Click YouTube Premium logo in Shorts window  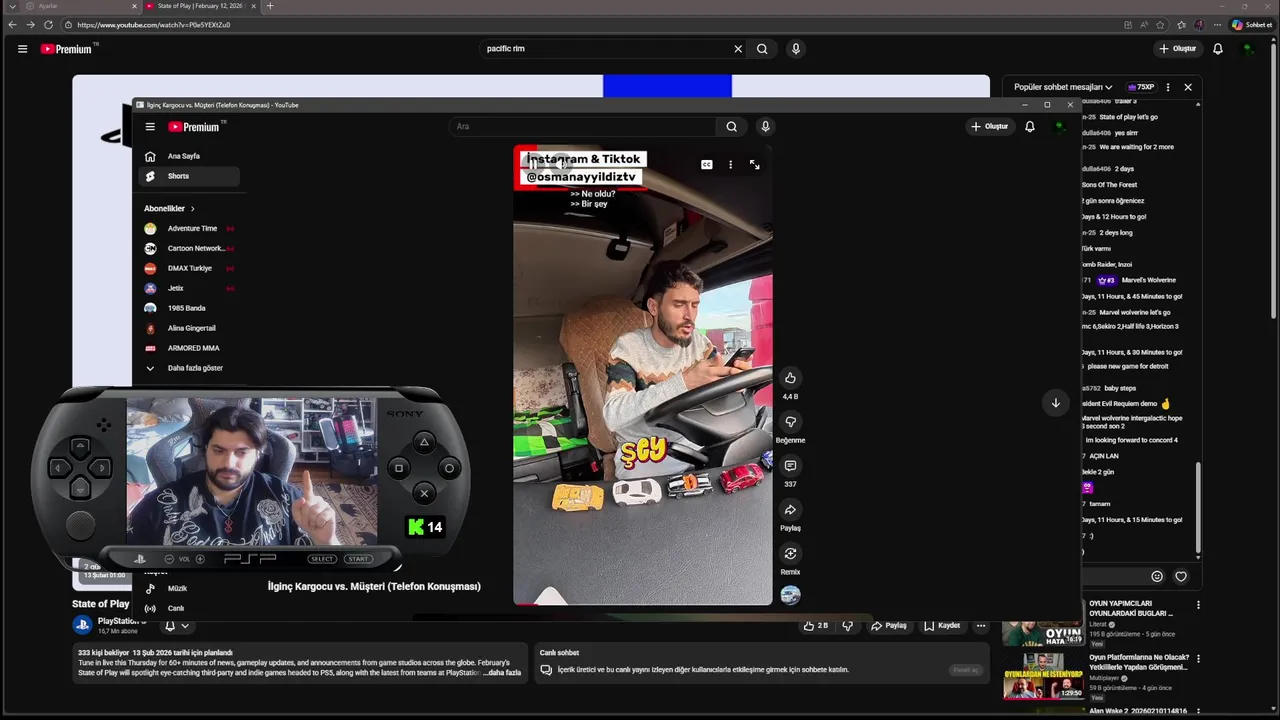coord(193,127)
